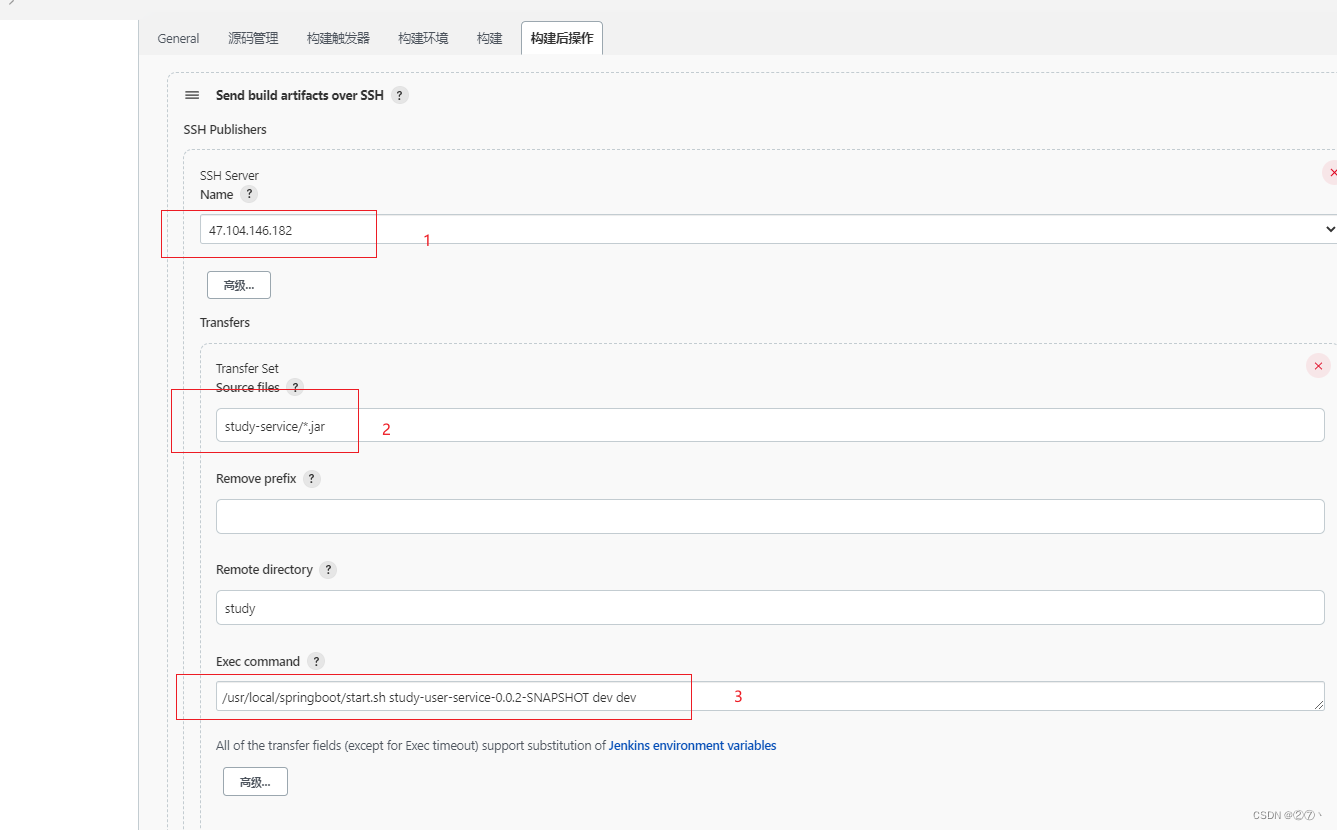Show help for Source files
This screenshot has width=1337, height=830.
(x=295, y=387)
